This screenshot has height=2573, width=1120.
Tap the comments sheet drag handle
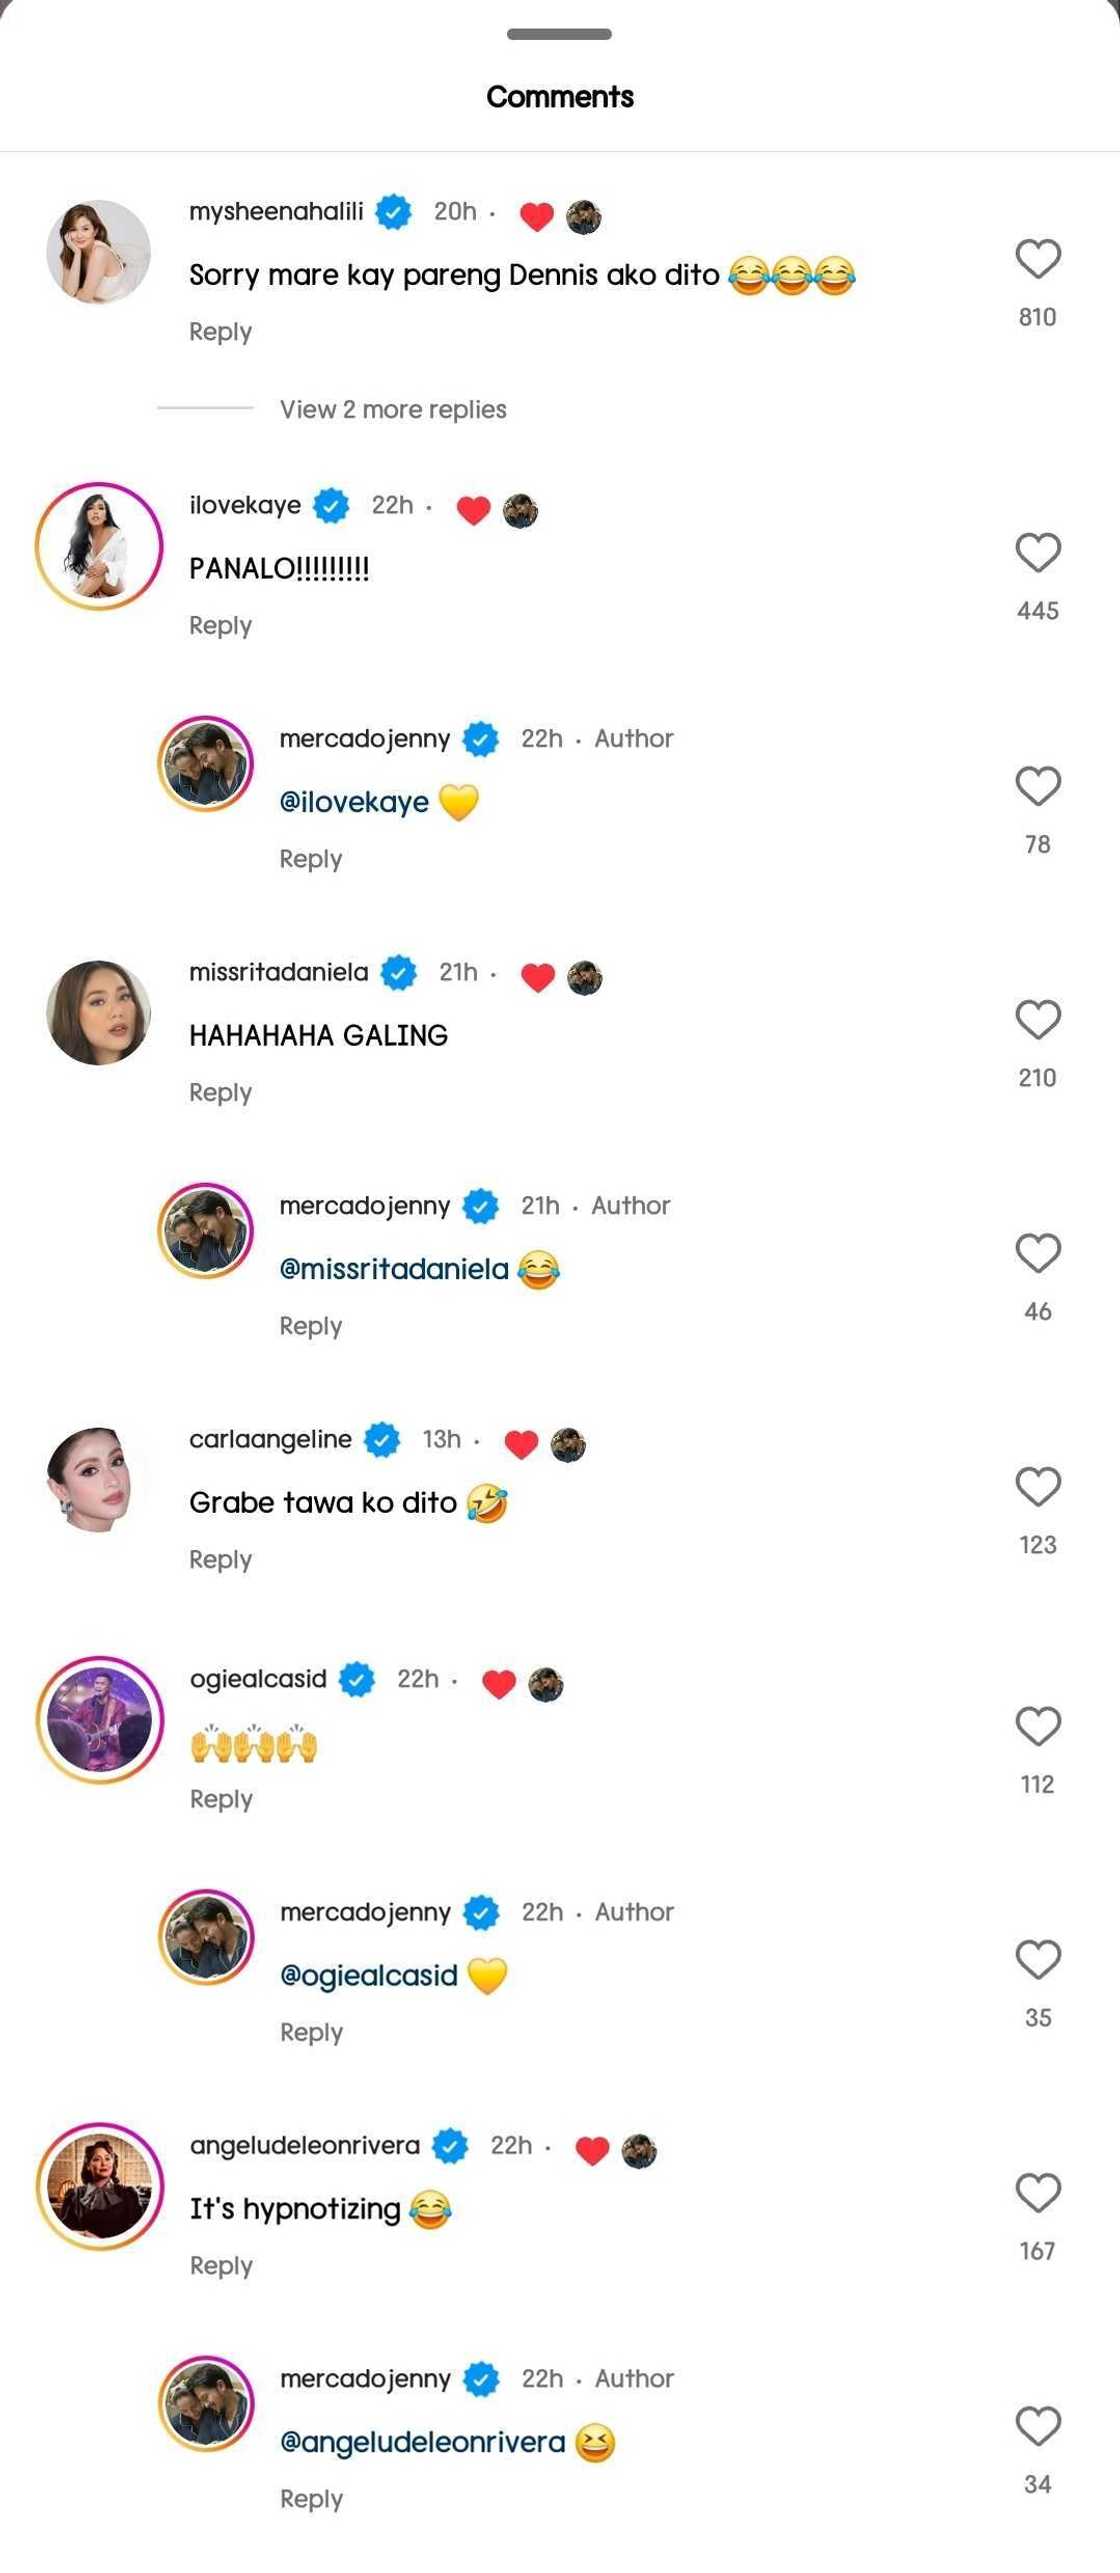tap(559, 34)
